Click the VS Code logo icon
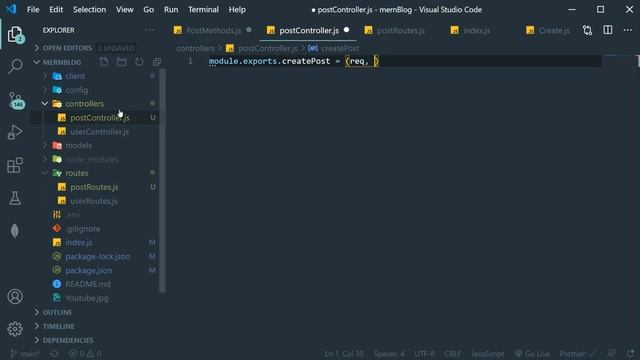Image resolution: width=640 pixels, height=360 pixels. pyautogui.click(x=11, y=9)
